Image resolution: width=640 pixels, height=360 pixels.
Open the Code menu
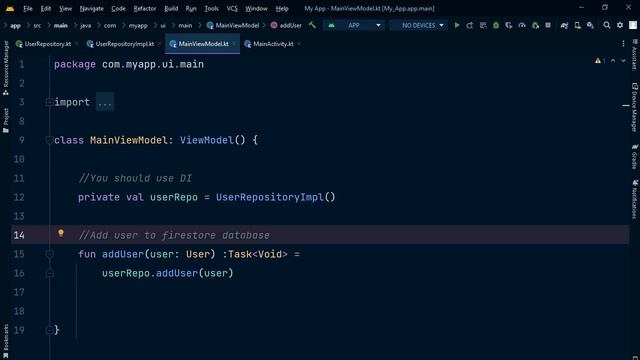coord(118,8)
